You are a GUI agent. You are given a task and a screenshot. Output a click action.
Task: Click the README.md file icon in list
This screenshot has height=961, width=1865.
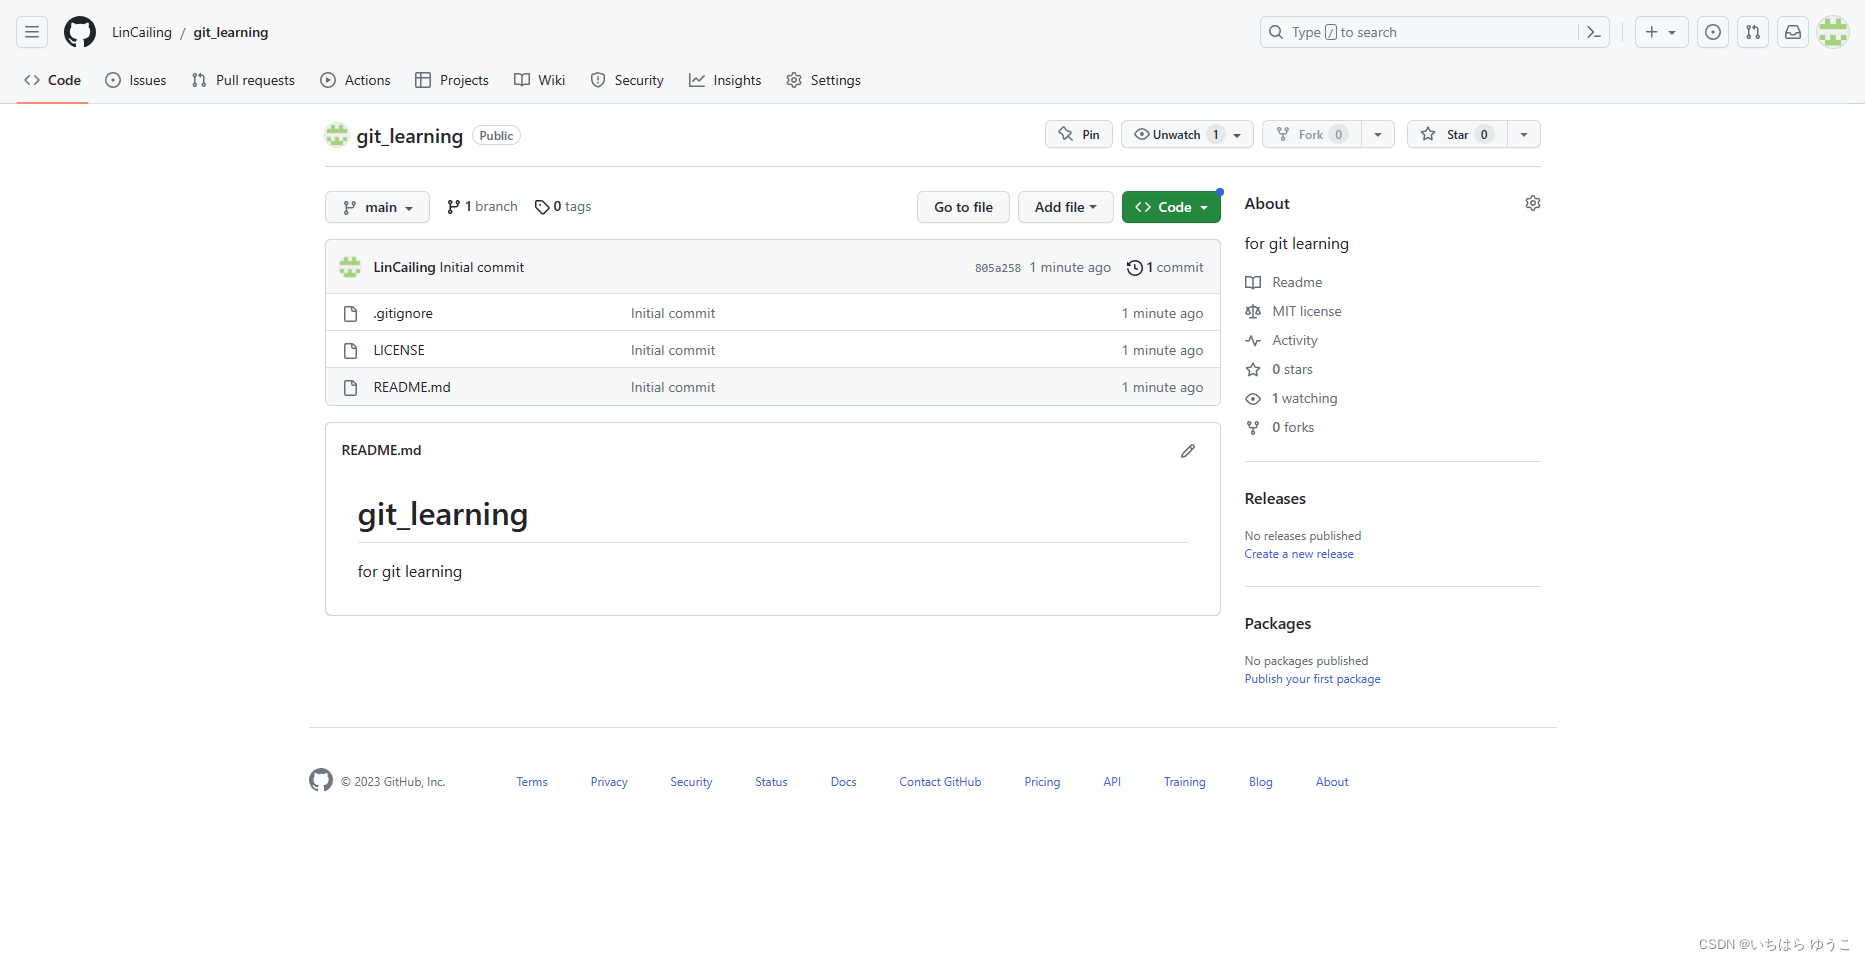click(x=351, y=388)
